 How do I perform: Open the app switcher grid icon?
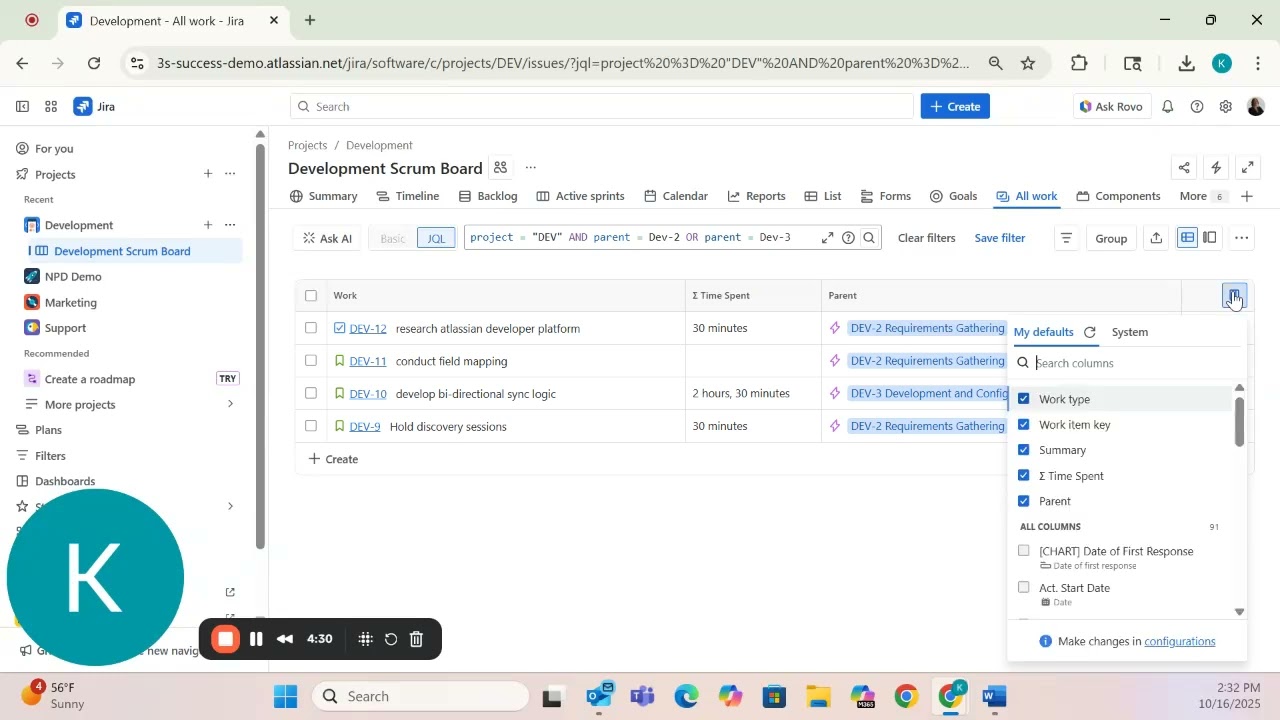(x=51, y=106)
